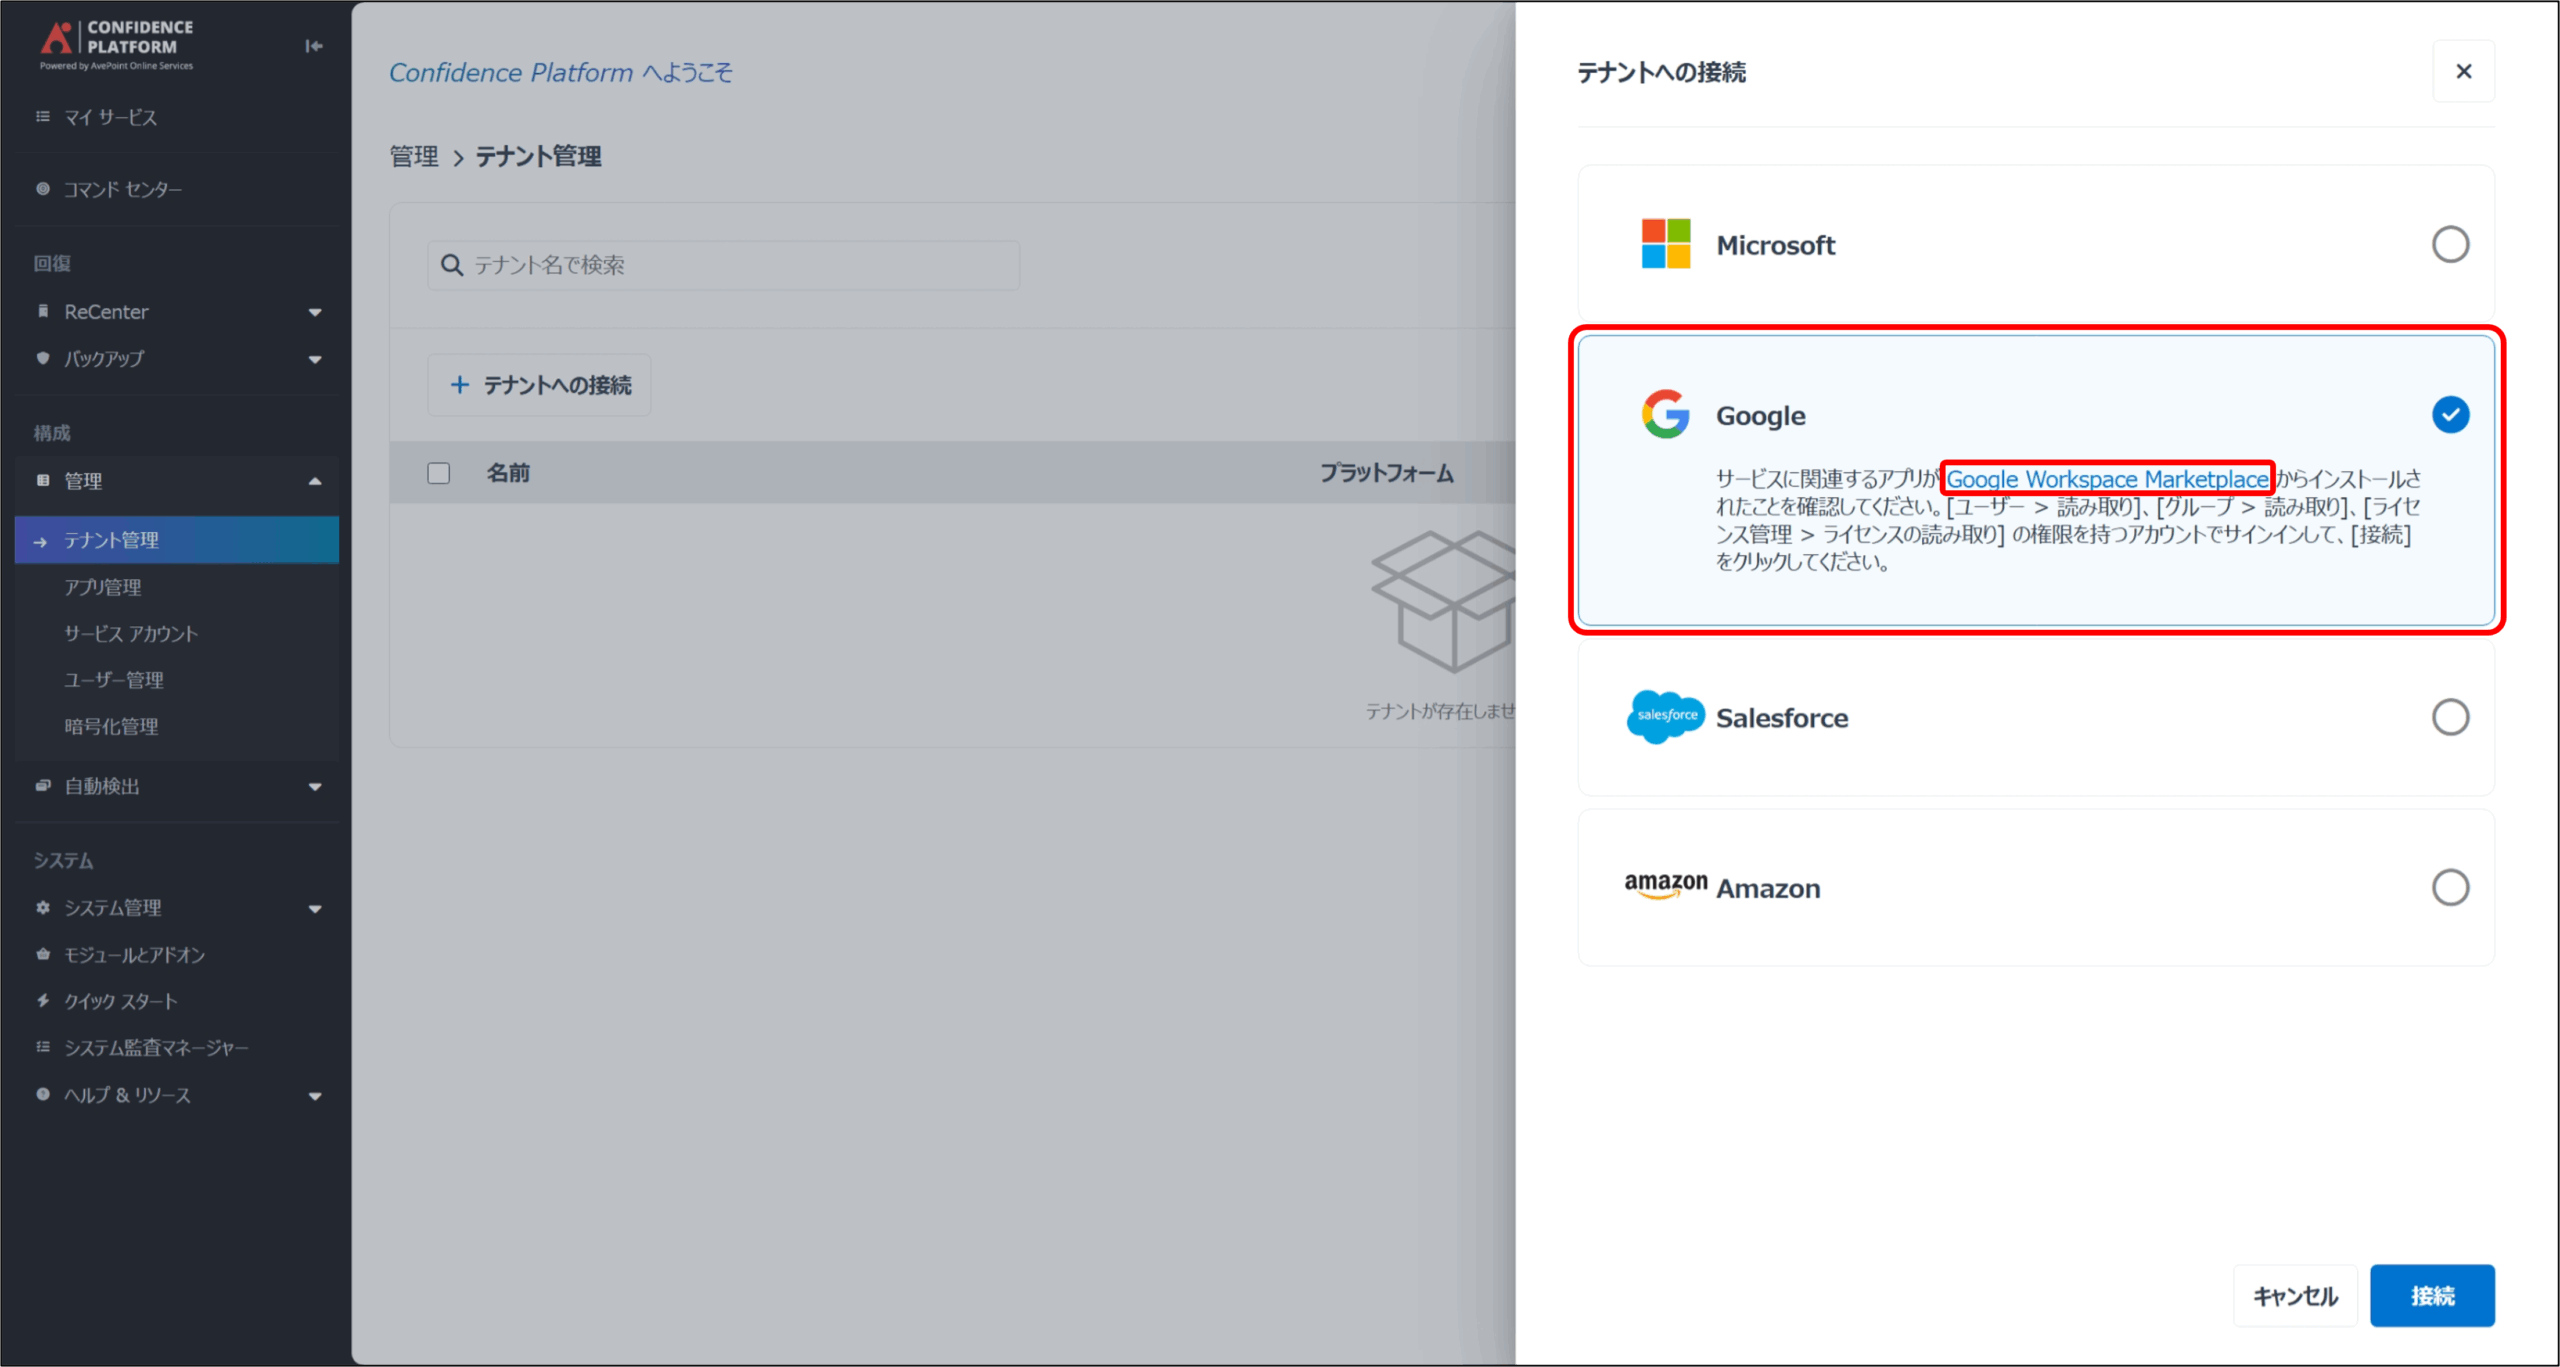Open the Google Workspace Marketplace link
Image resolution: width=2560 pixels, height=1367 pixels.
click(x=2107, y=479)
